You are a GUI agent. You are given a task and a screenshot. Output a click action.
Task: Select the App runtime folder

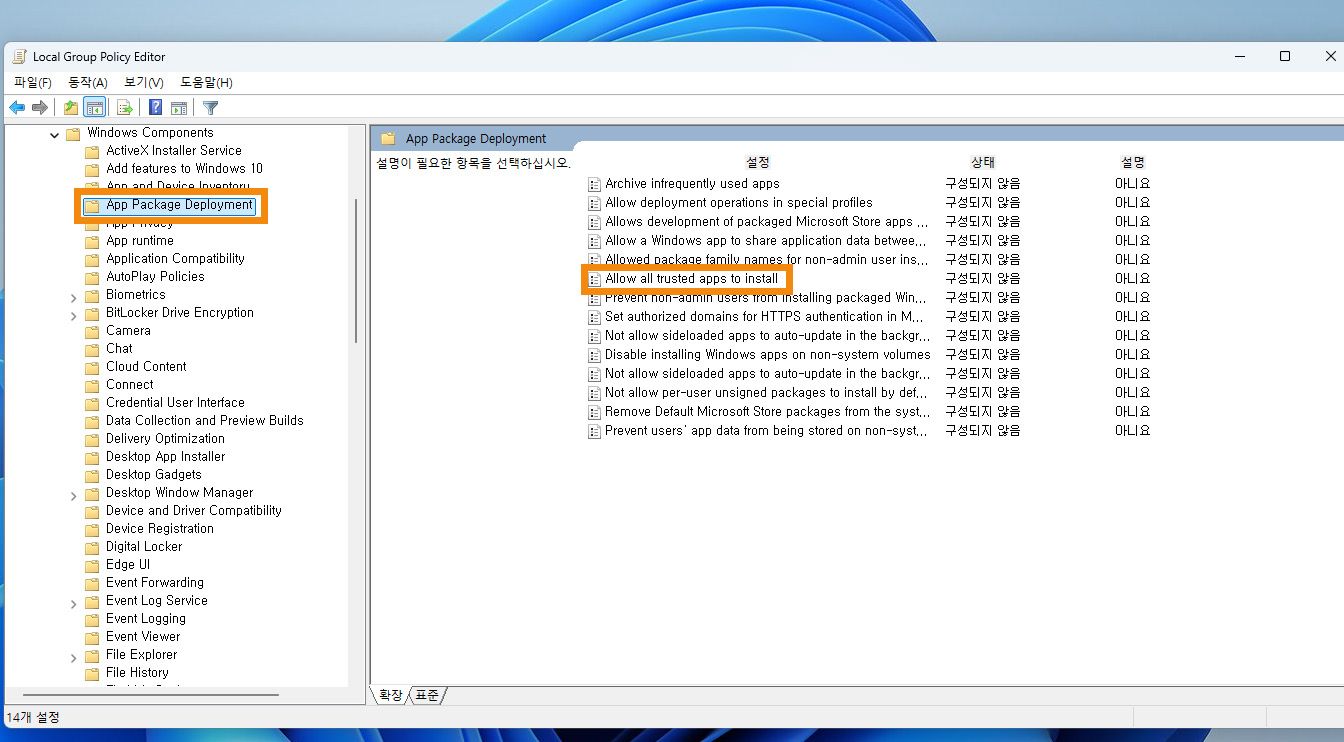click(x=140, y=241)
